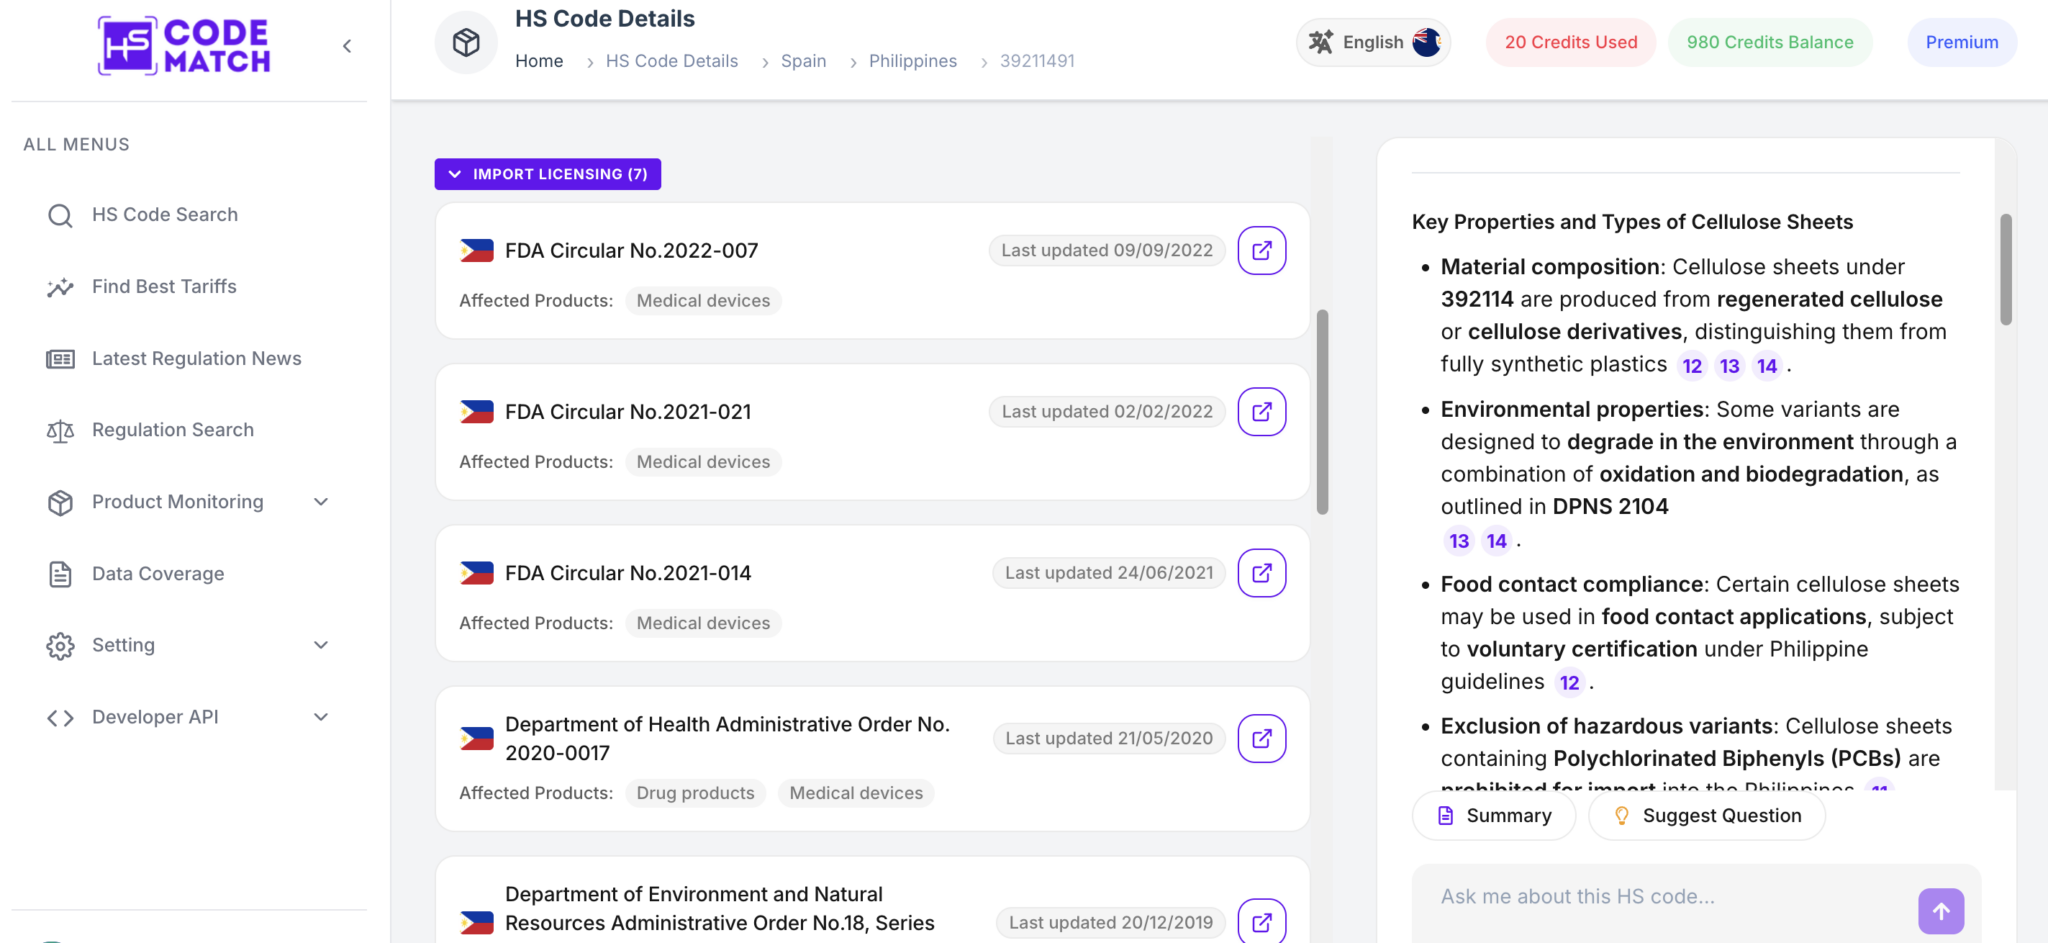Expand the Product Monitoring menu
Image resolution: width=2048 pixels, height=943 pixels.
click(x=188, y=502)
